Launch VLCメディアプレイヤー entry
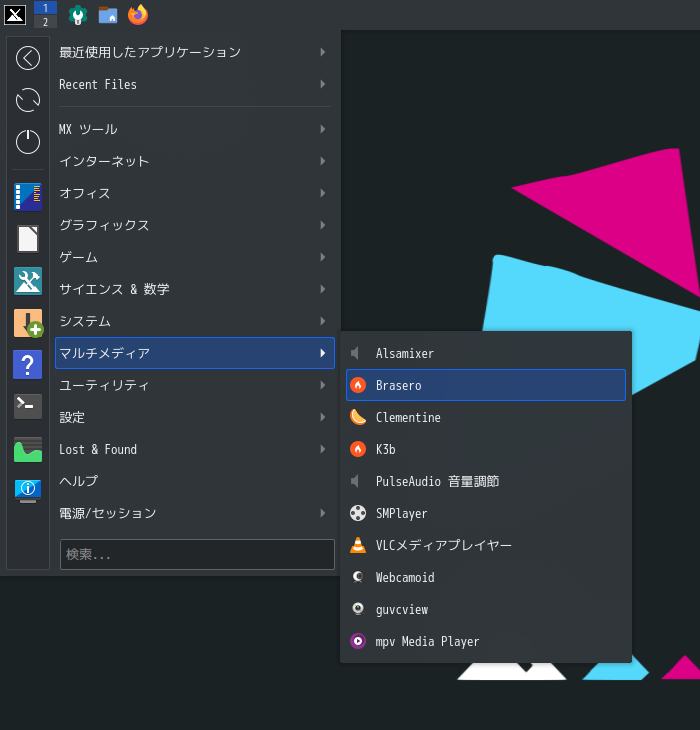The height and width of the screenshot is (730, 700). [x=486, y=545]
